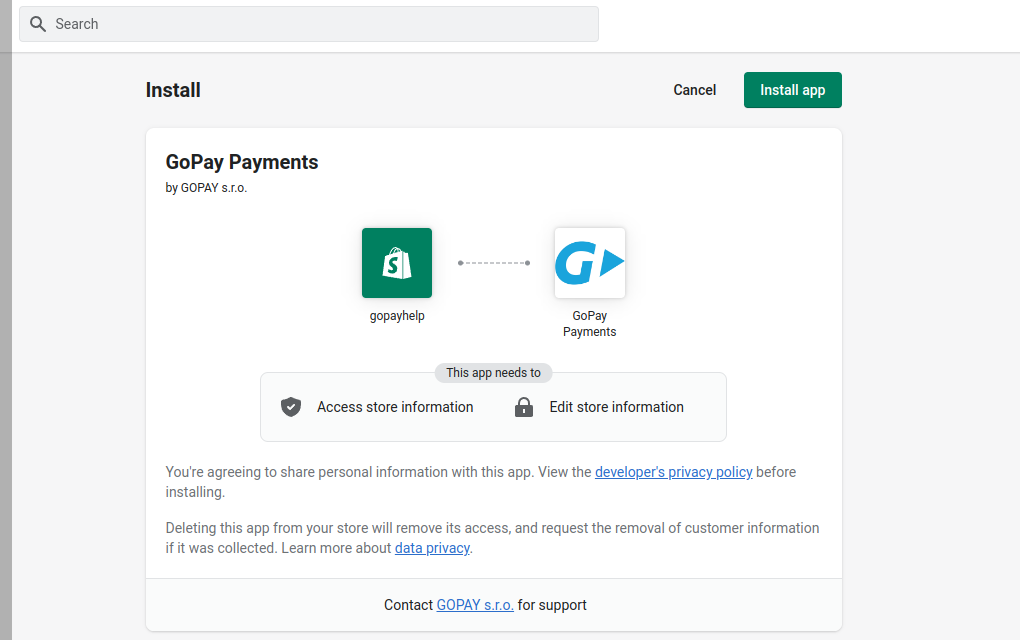This screenshot has width=1020, height=640.
Task: Click the magnifying glass search icon
Action: pos(38,24)
